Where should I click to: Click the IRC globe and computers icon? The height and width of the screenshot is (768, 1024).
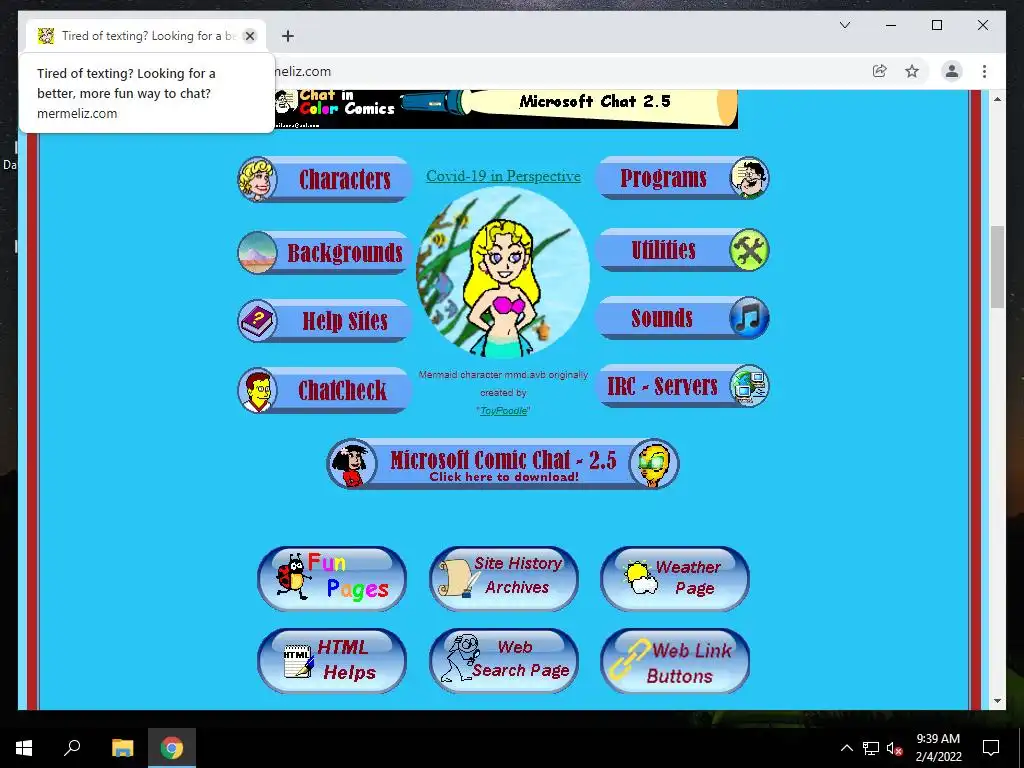coord(749,386)
